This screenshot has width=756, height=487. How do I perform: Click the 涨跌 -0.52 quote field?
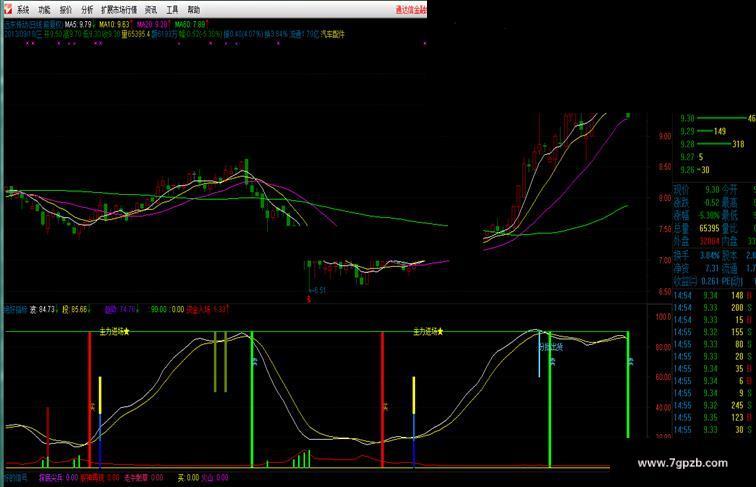click(x=697, y=203)
